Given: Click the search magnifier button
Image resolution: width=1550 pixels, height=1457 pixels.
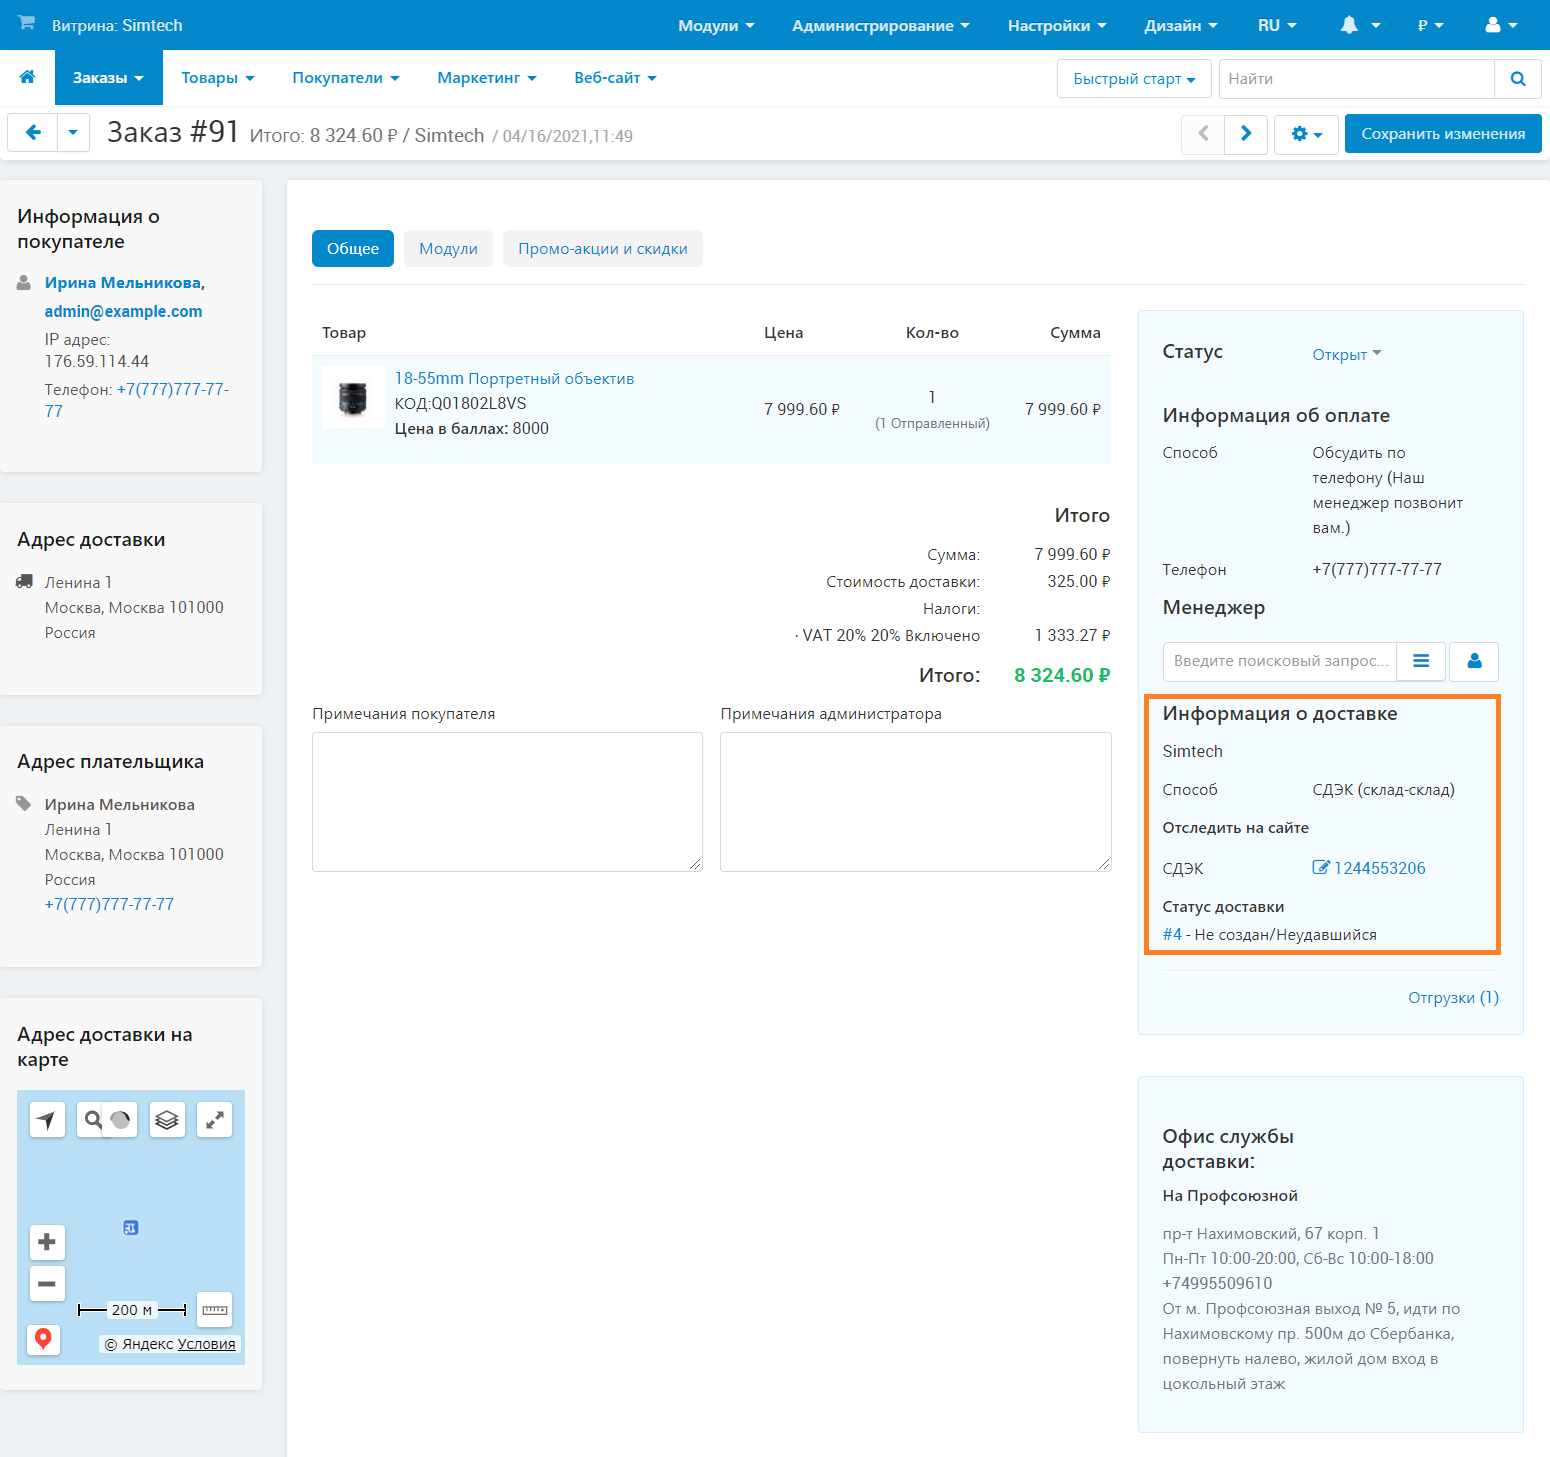Looking at the screenshot, I should [x=1517, y=79].
